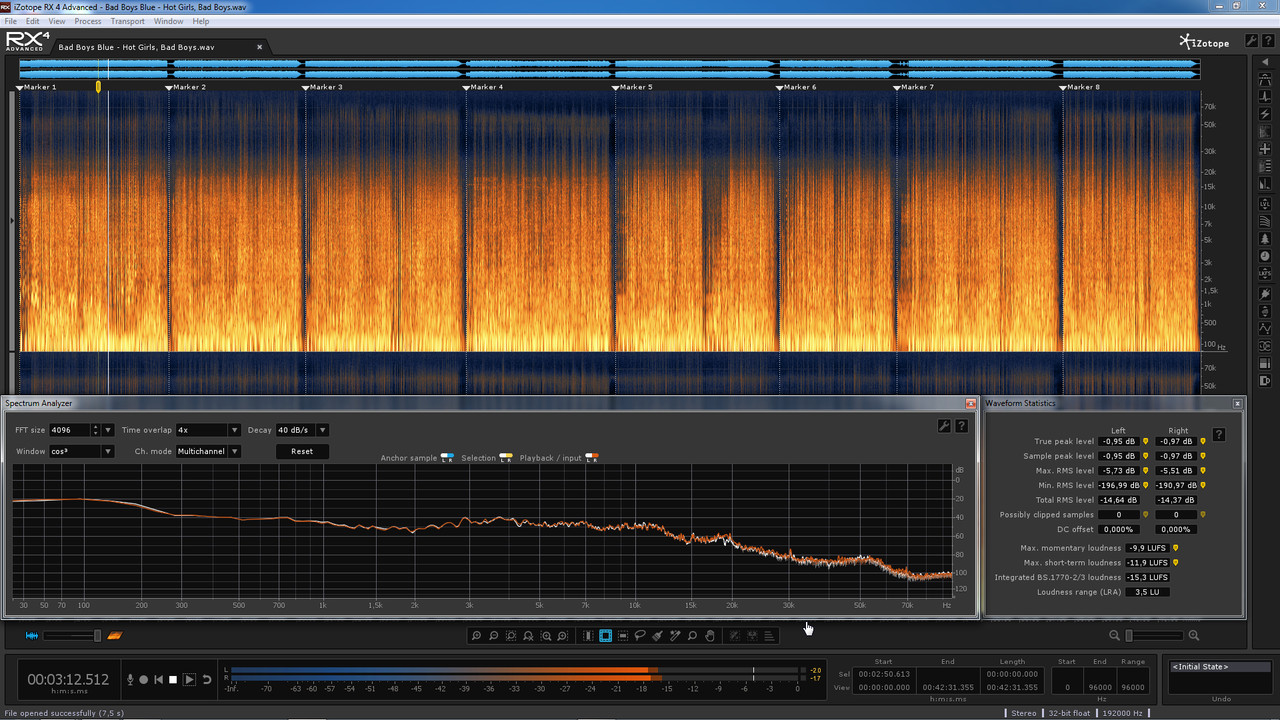Open the Plug-in module icon
This screenshot has width=1280, height=720.
(x=1265, y=293)
